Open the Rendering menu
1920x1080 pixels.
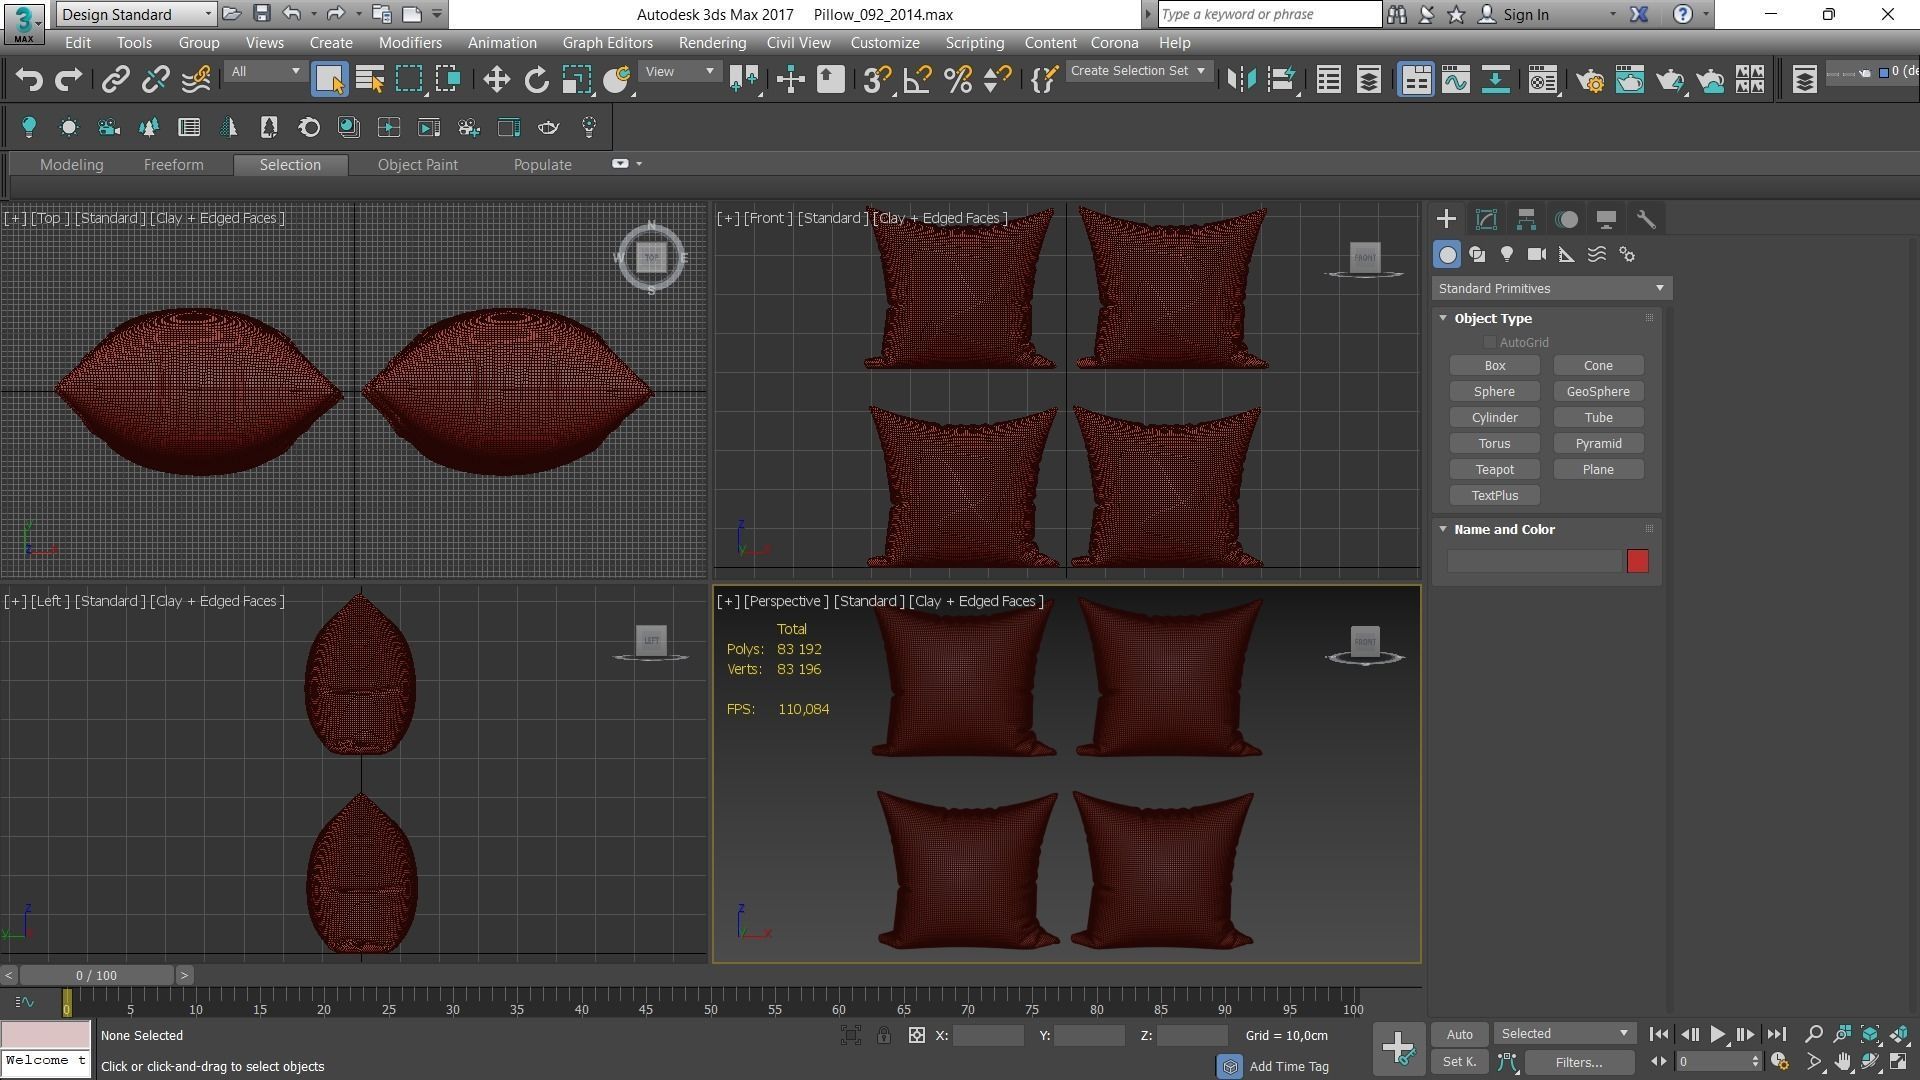point(712,43)
